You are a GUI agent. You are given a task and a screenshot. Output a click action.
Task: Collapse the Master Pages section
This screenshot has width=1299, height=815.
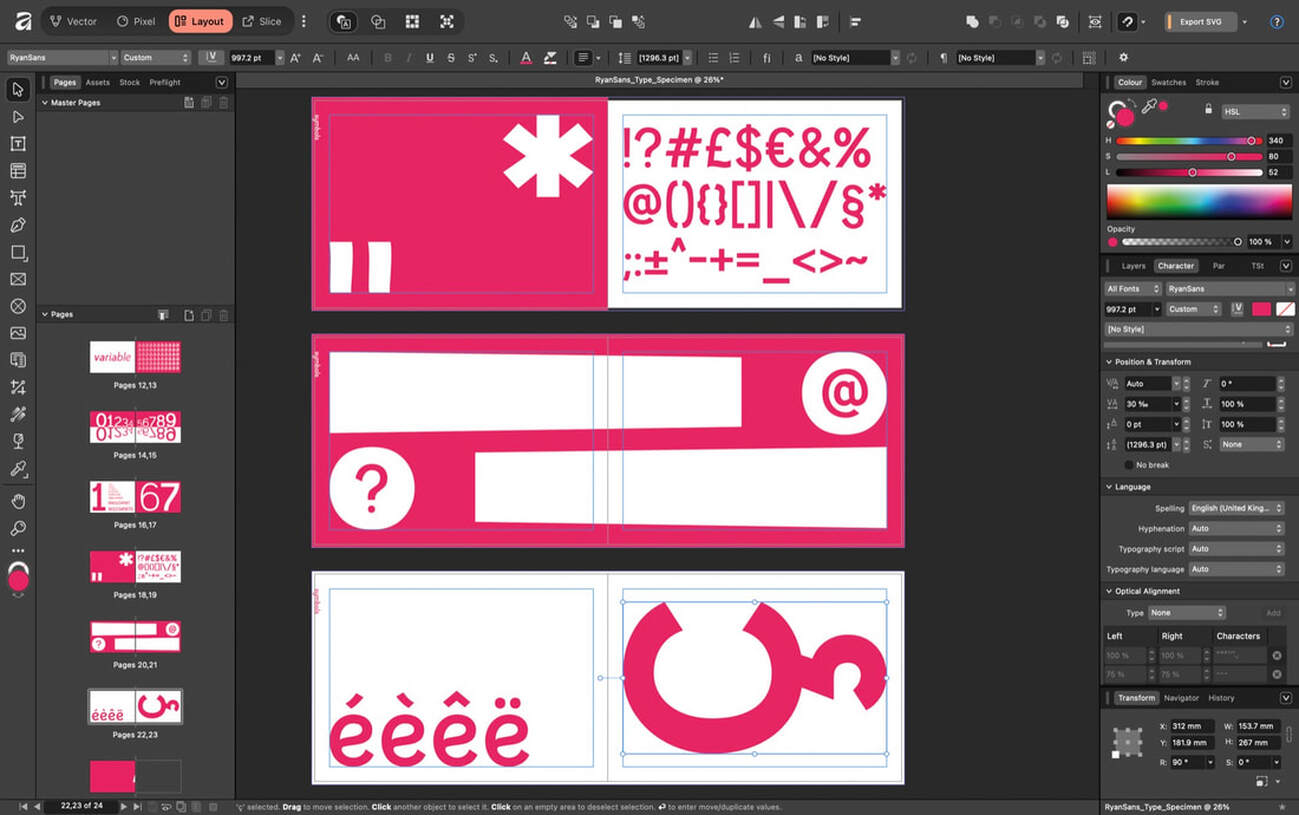click(x=45, y=102)
